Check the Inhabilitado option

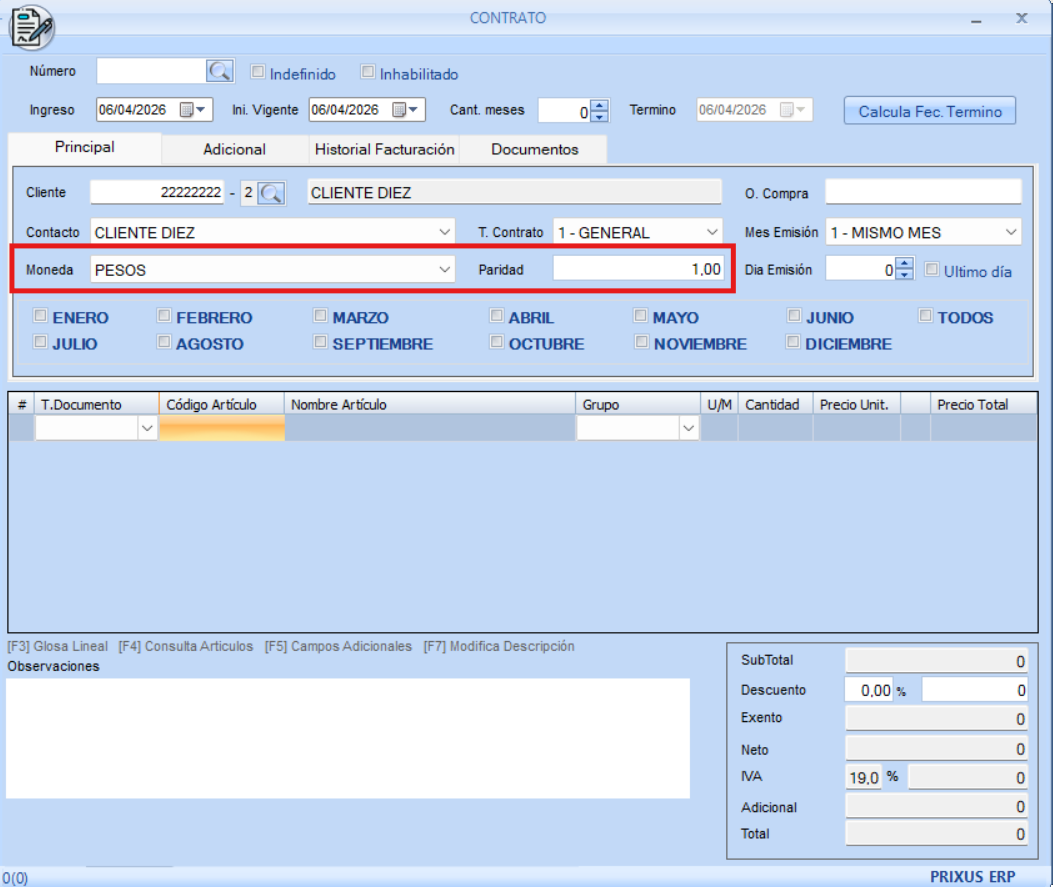coord(368,73)
